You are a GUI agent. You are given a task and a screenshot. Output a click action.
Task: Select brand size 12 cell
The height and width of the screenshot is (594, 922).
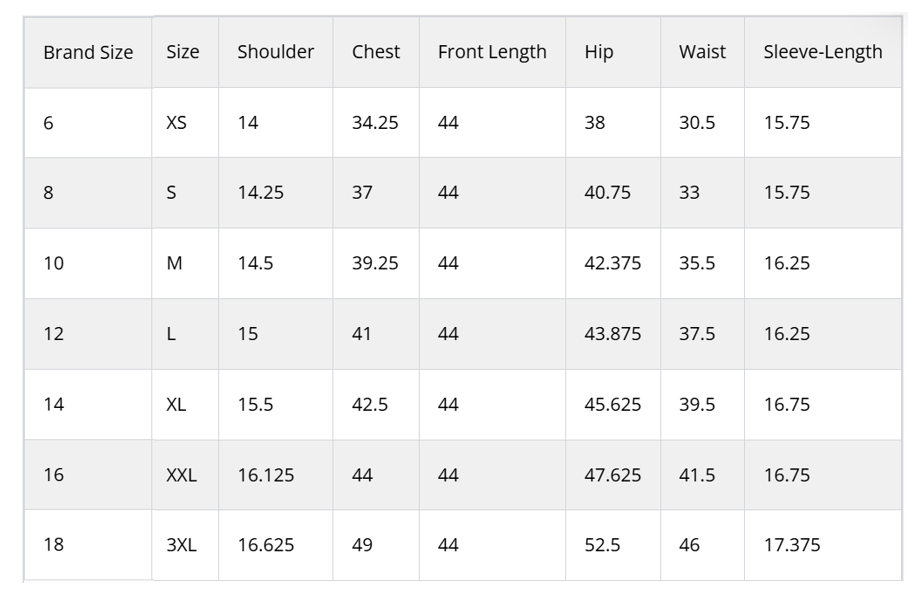tap(88, 334)
